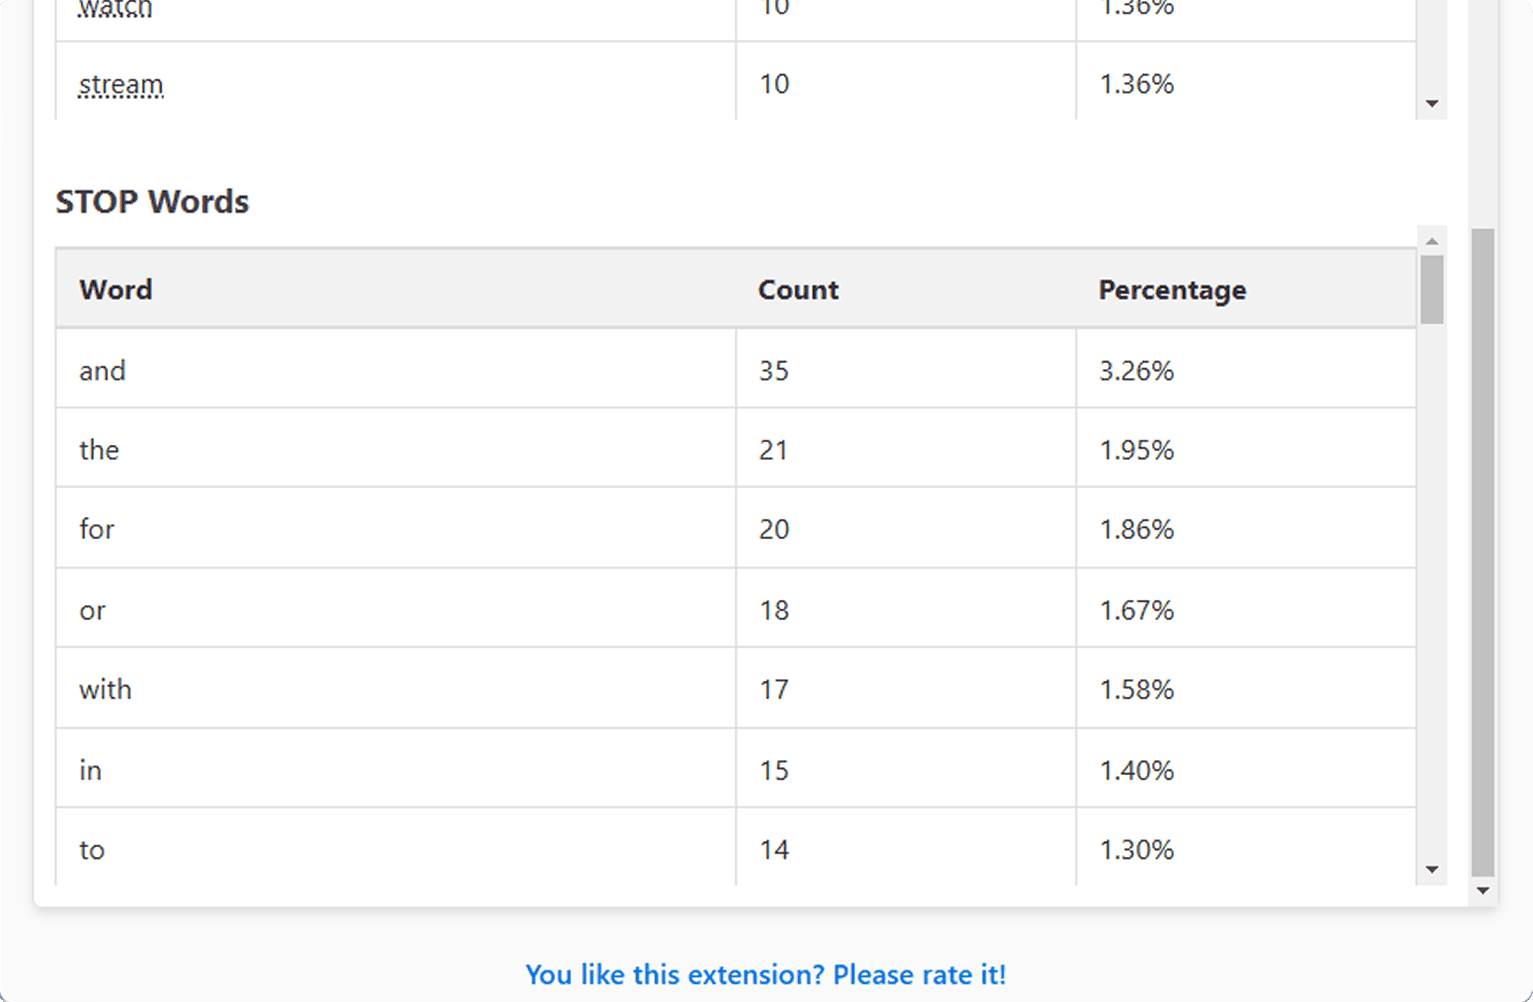Click the outer panel's scrollbar thumb
Image resolution: width=1533 pixels, height=1002 pixels.
[x=1483, y=550]
